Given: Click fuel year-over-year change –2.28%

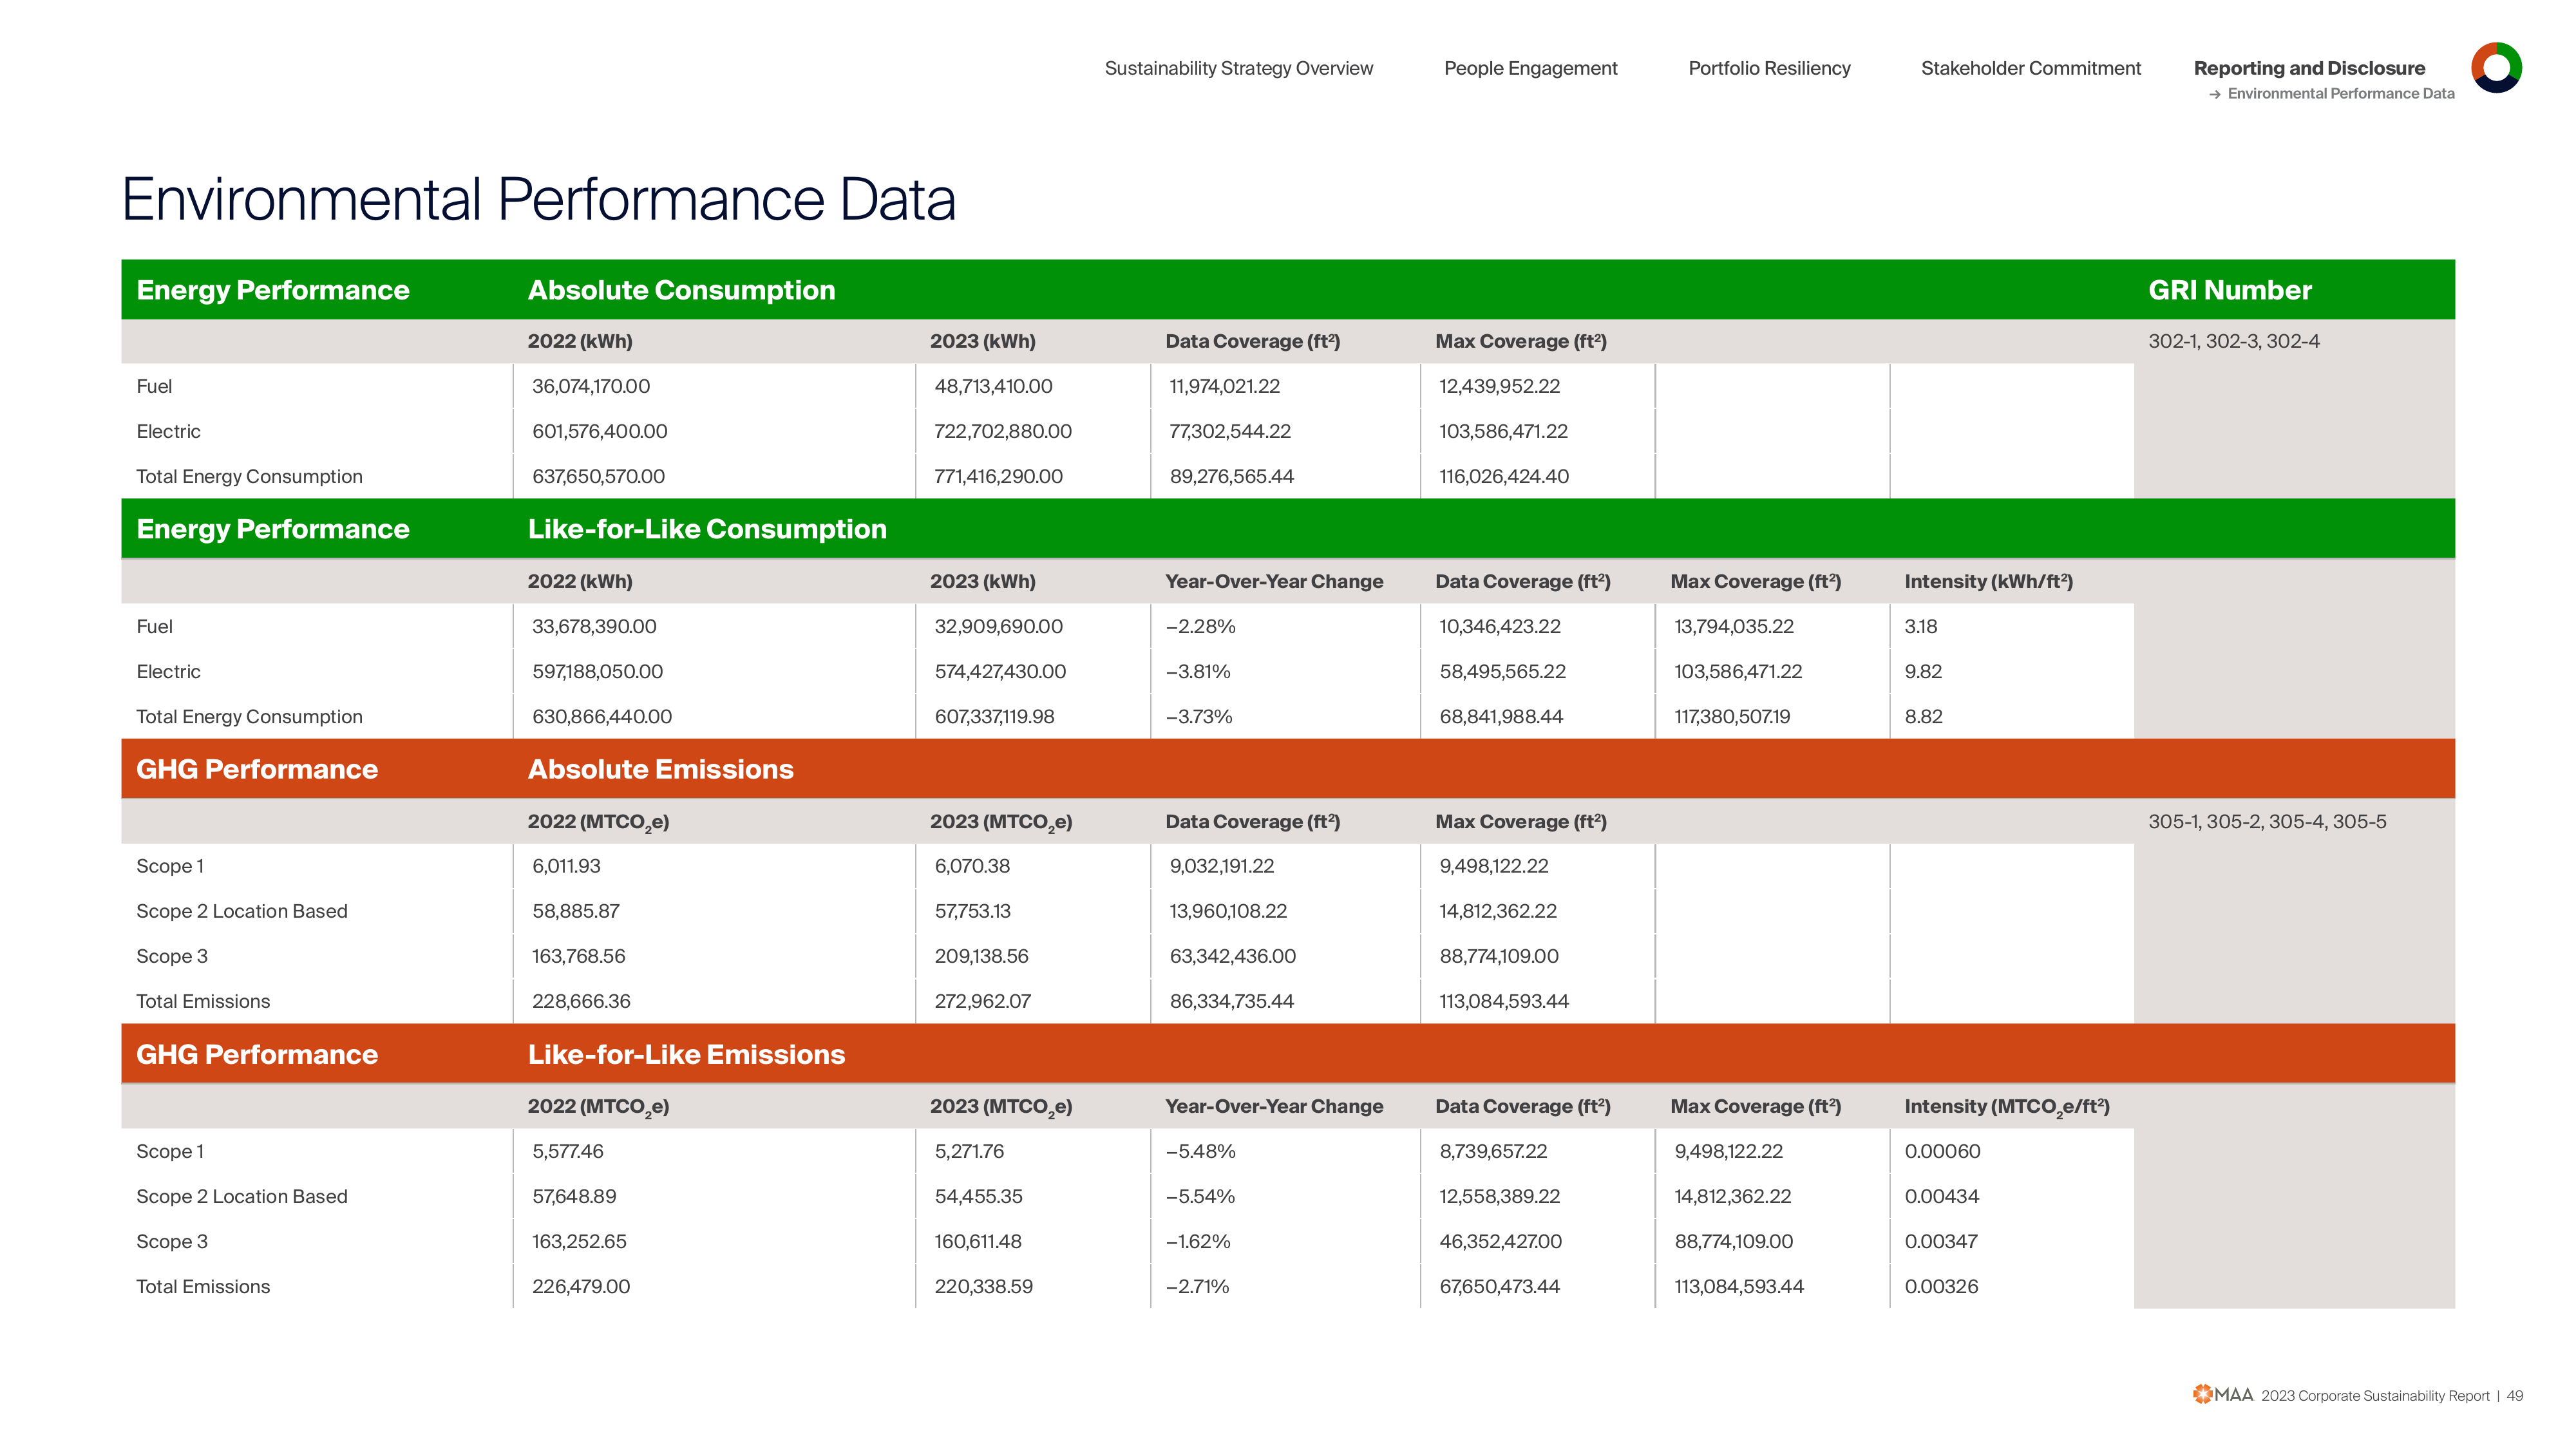Looking at the screenshot, I should pos(1200,626).
